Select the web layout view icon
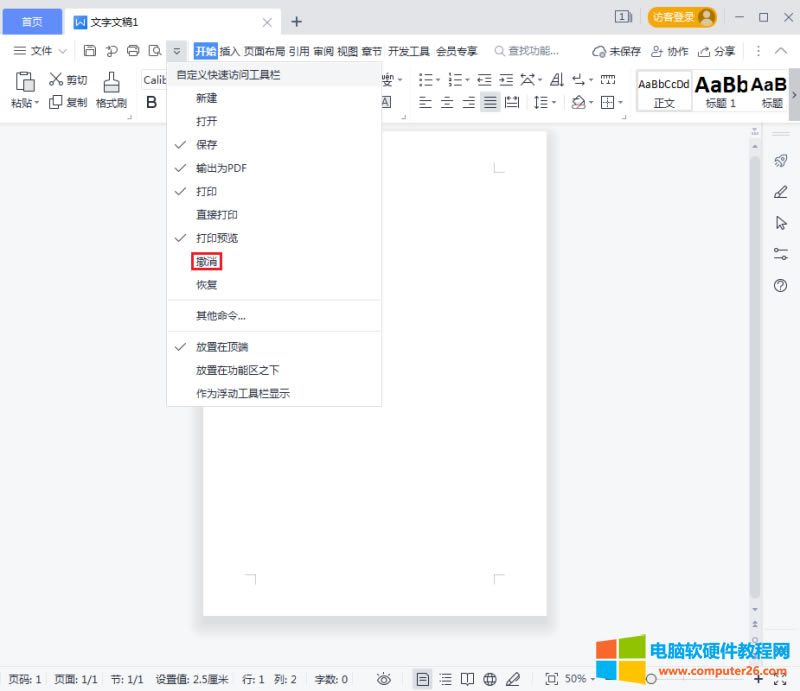Screen dimensions: 800x691 490,678
